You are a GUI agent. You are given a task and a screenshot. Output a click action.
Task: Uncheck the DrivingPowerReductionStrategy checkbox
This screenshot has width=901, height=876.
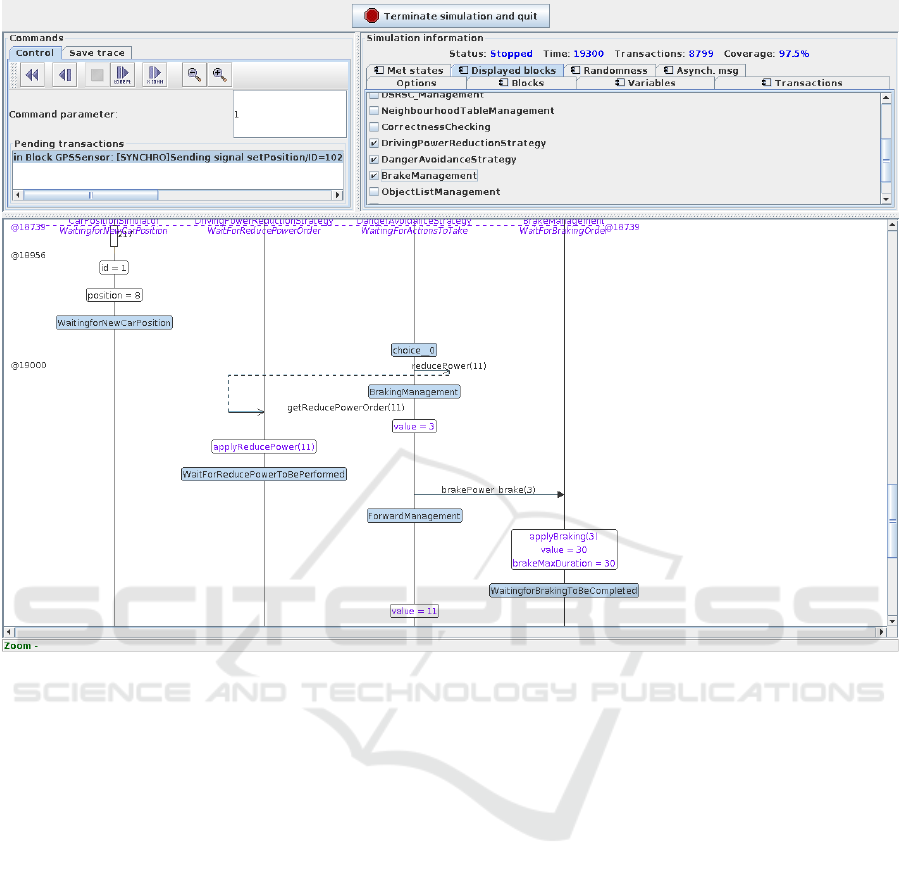tap(374, 143)
